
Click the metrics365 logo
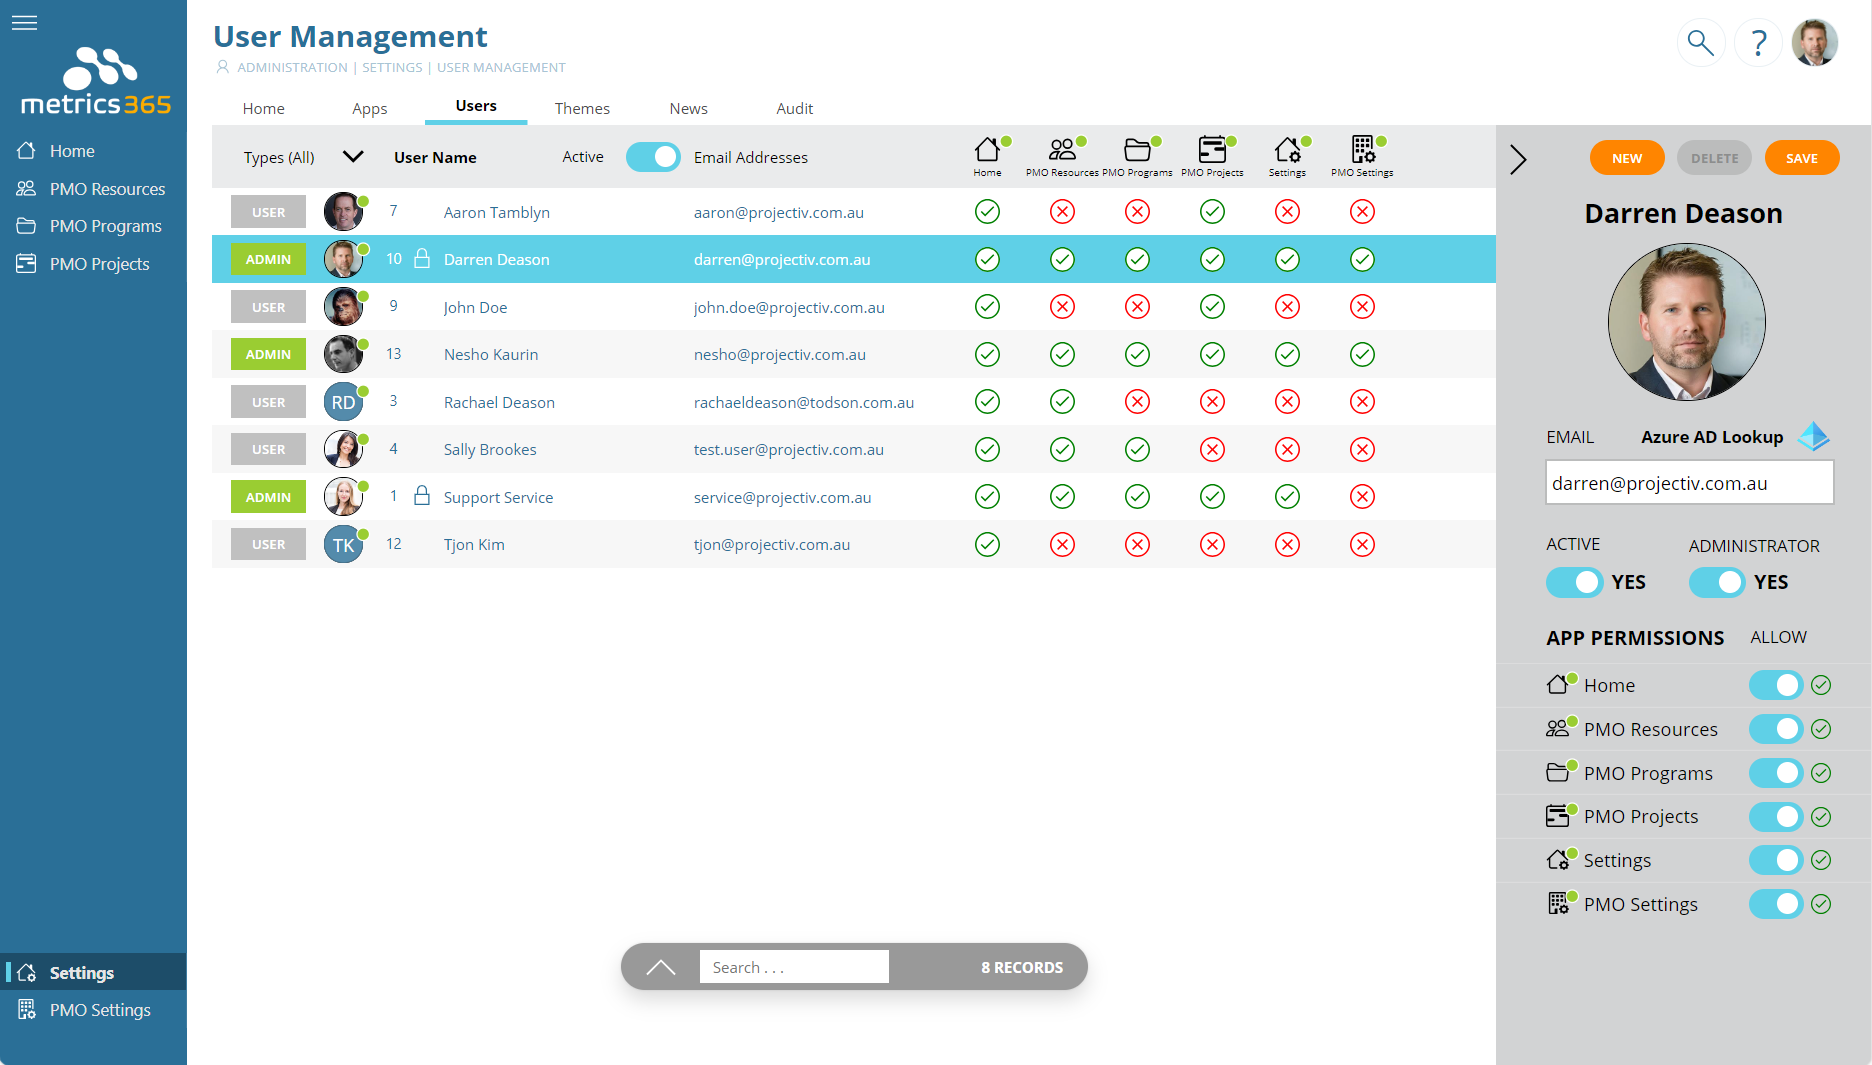[96, 82]
